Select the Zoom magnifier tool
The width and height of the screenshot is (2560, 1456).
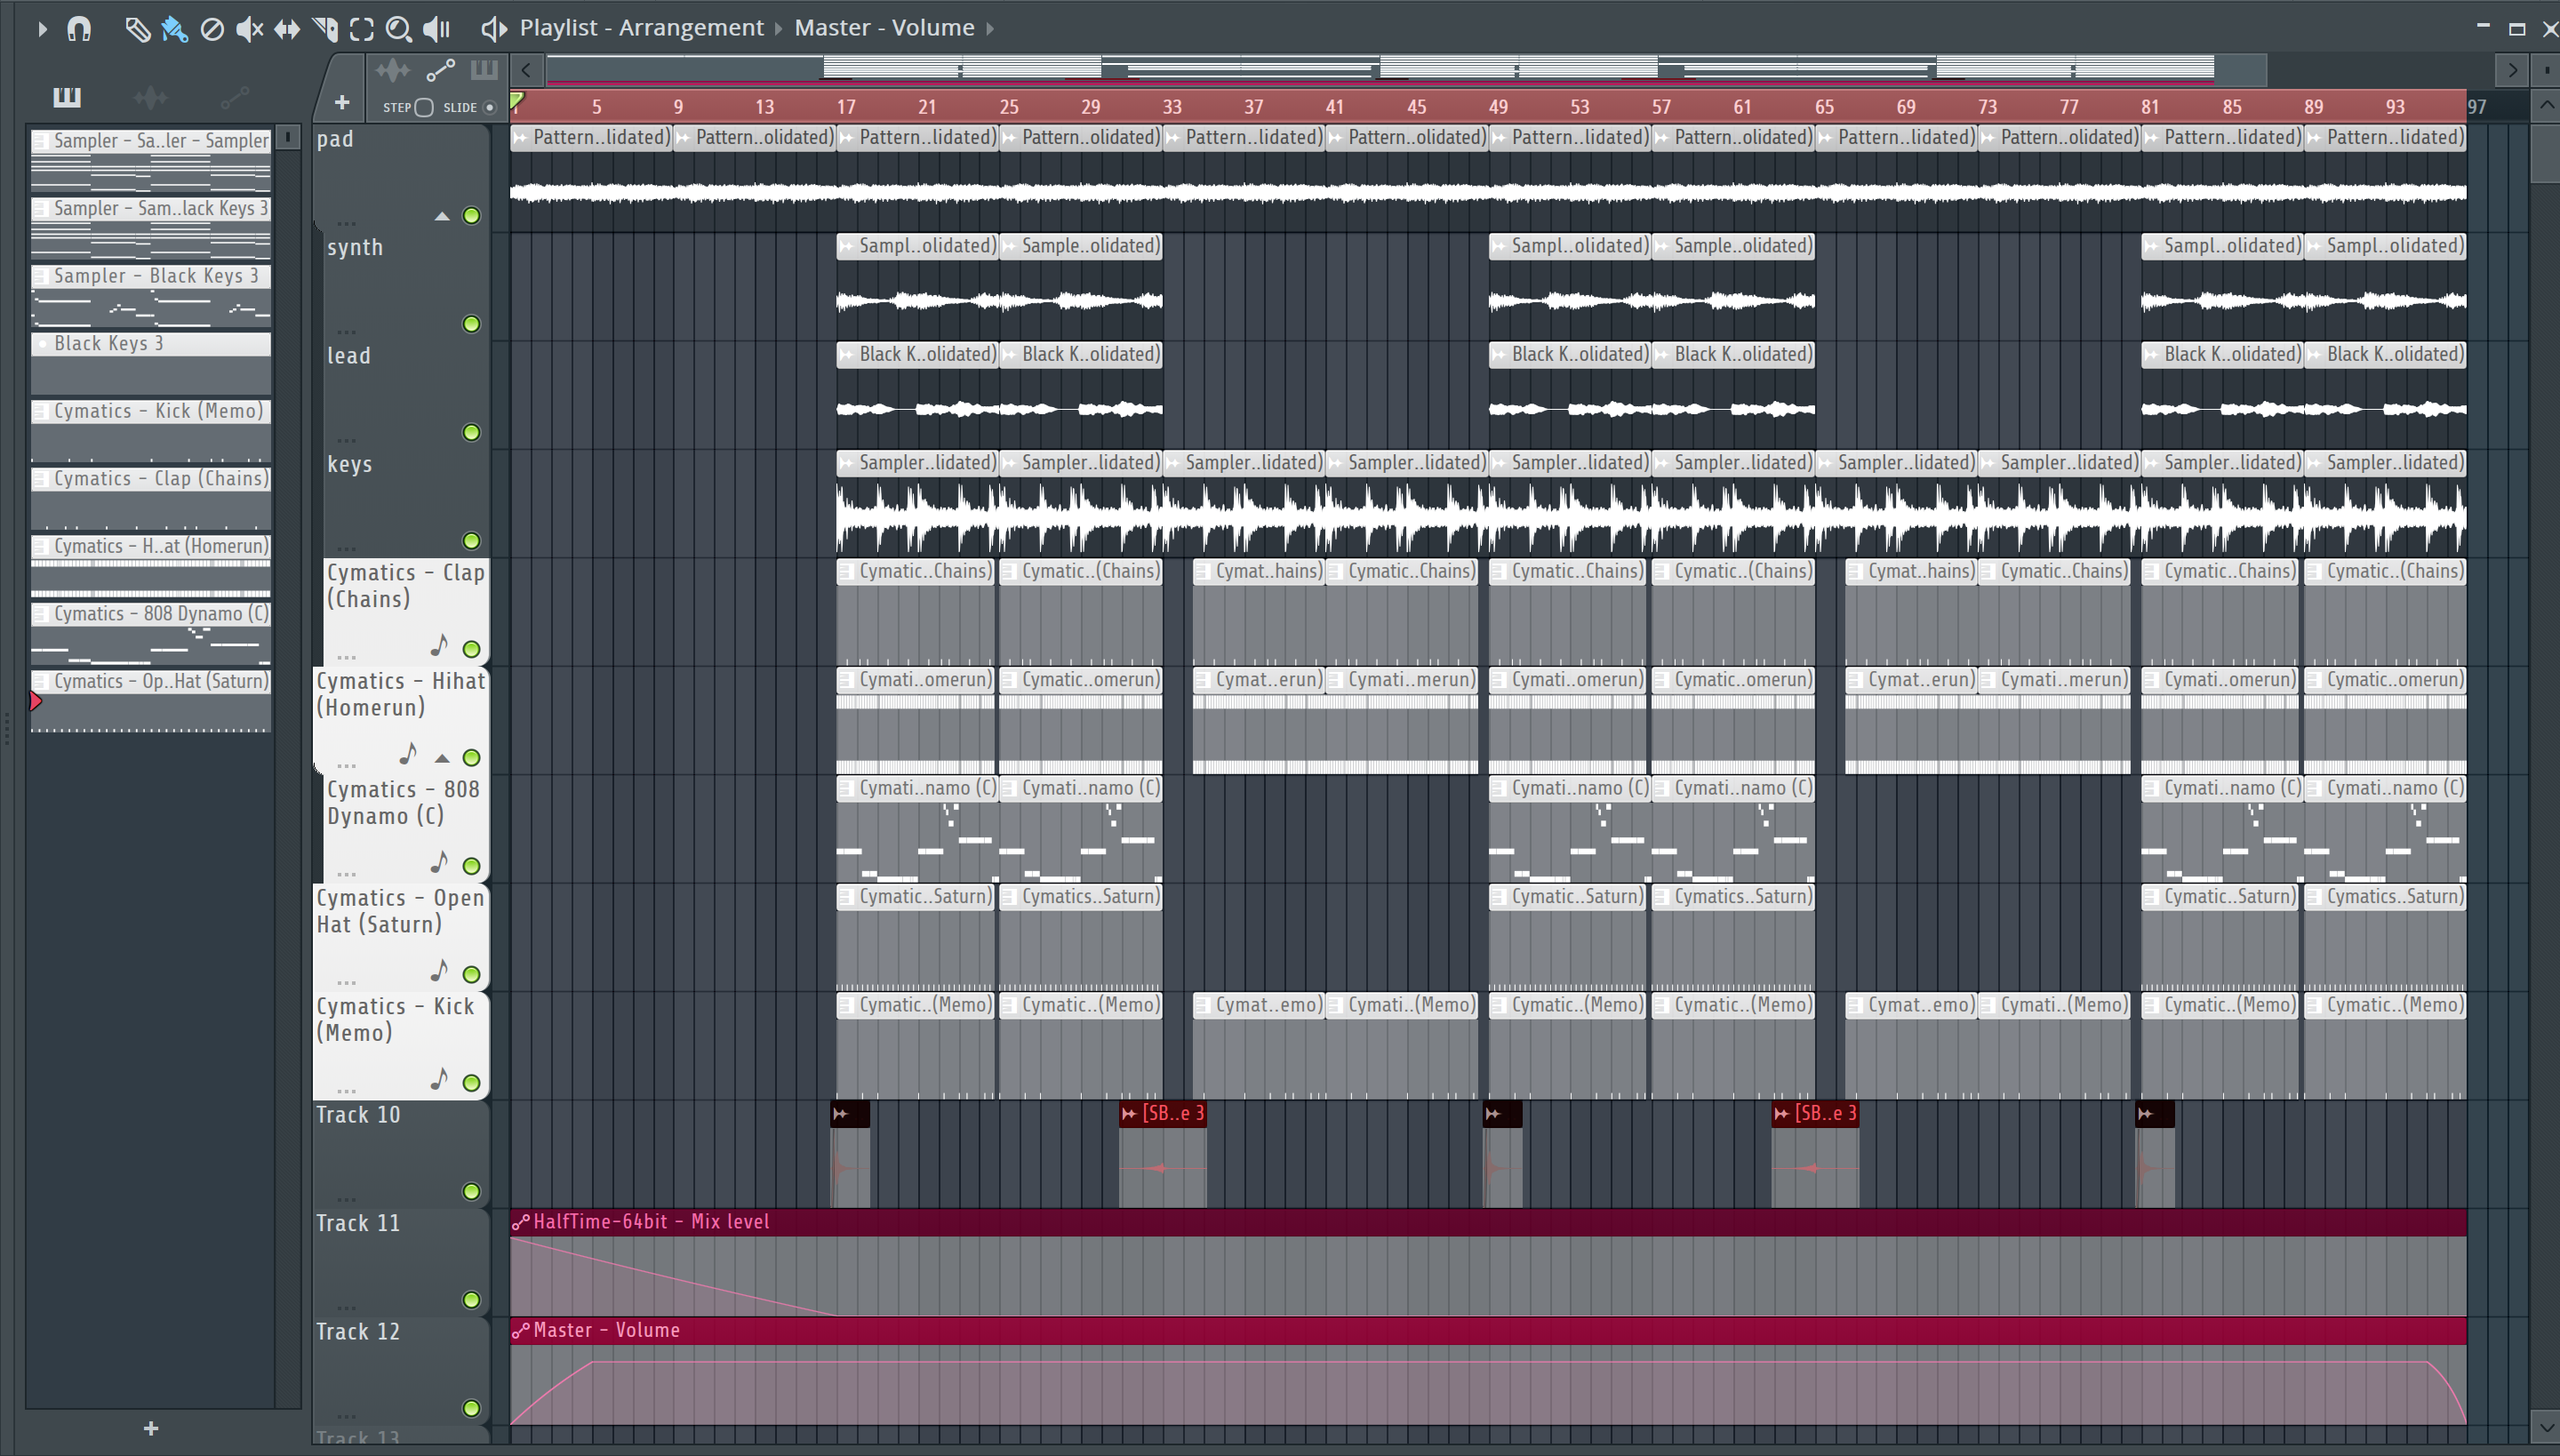pyautogui.click(x=399, y=29)
